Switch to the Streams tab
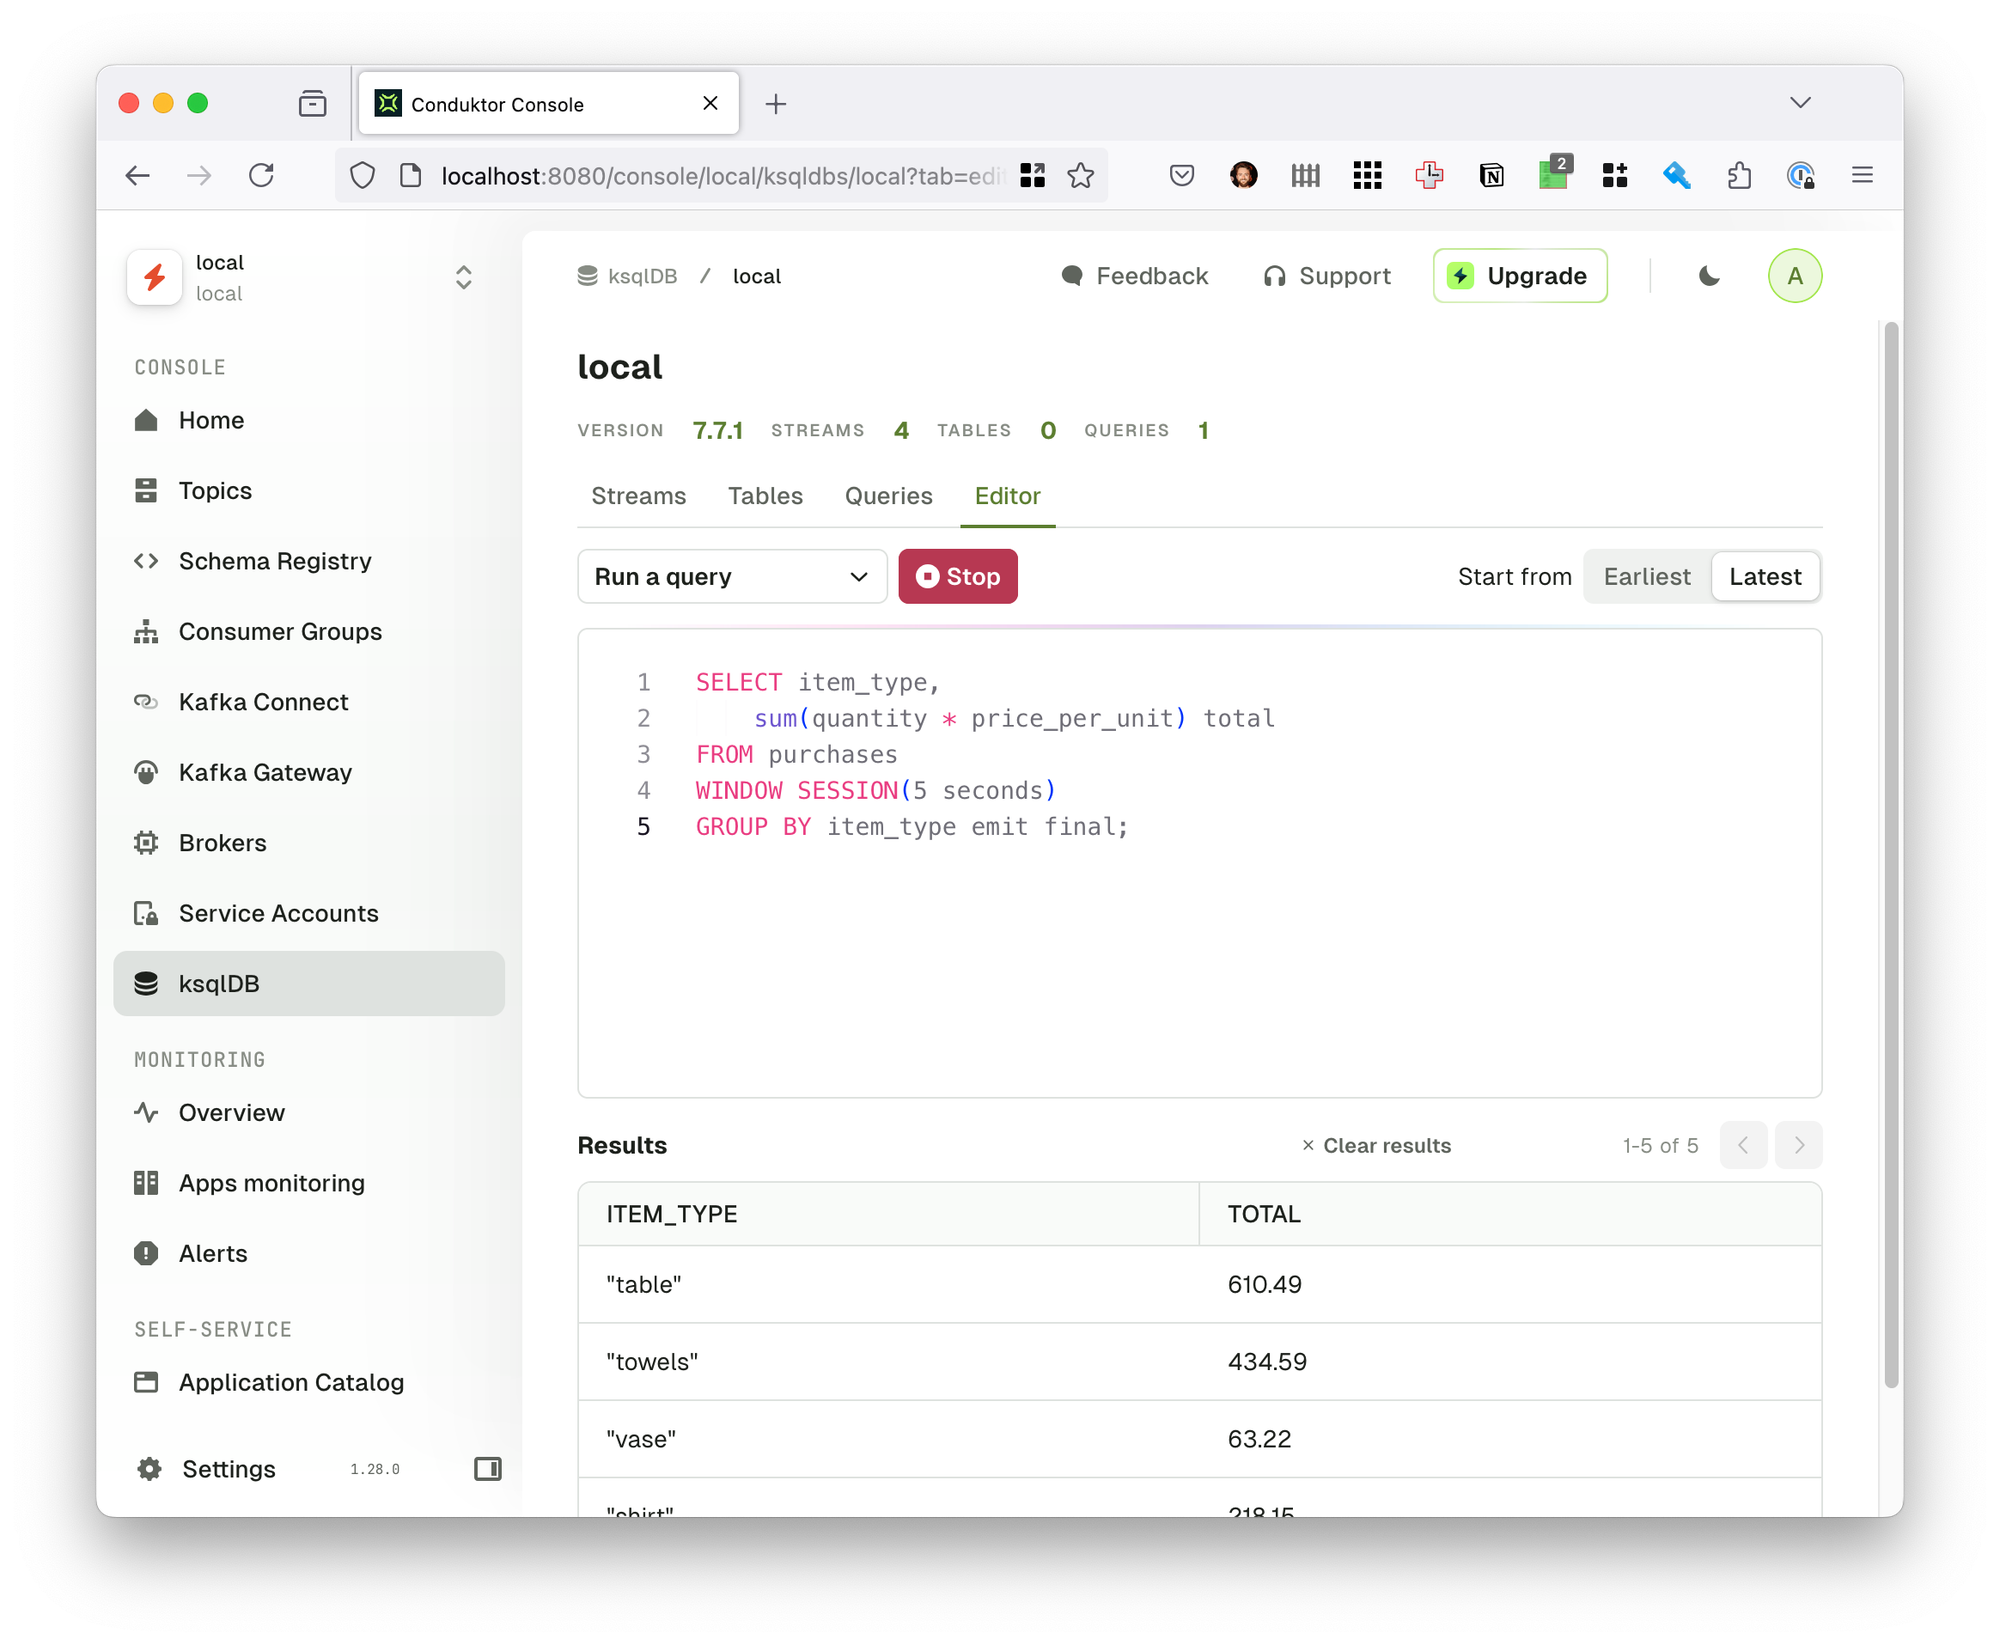 click(x=638, y=496)
